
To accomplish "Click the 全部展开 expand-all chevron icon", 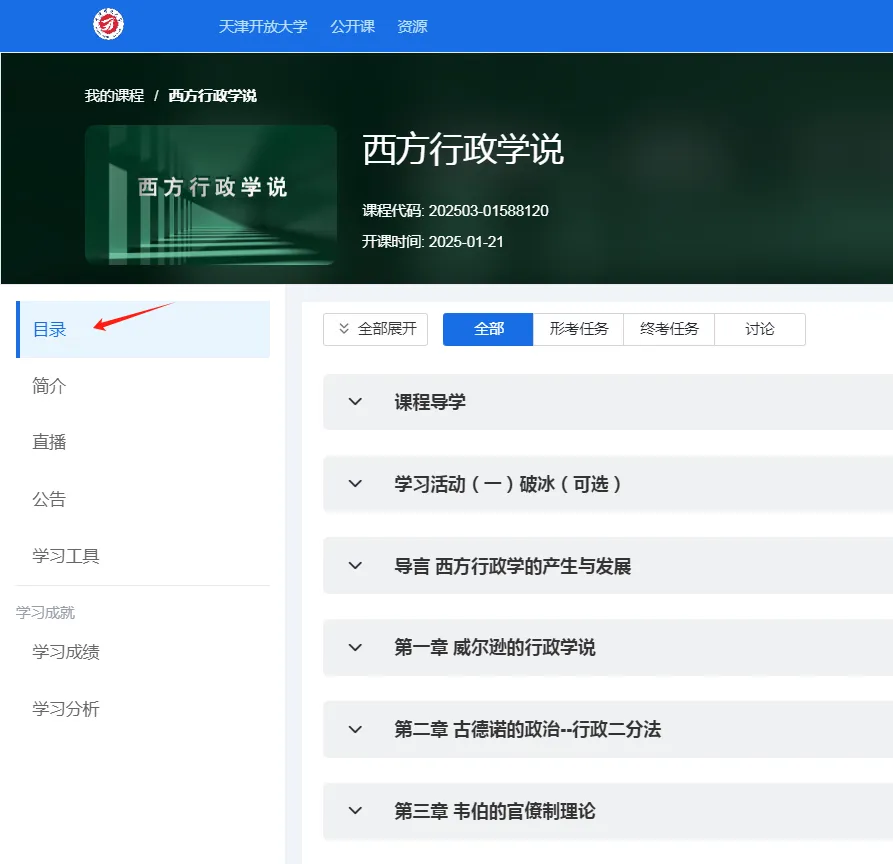I will [343, 329].
